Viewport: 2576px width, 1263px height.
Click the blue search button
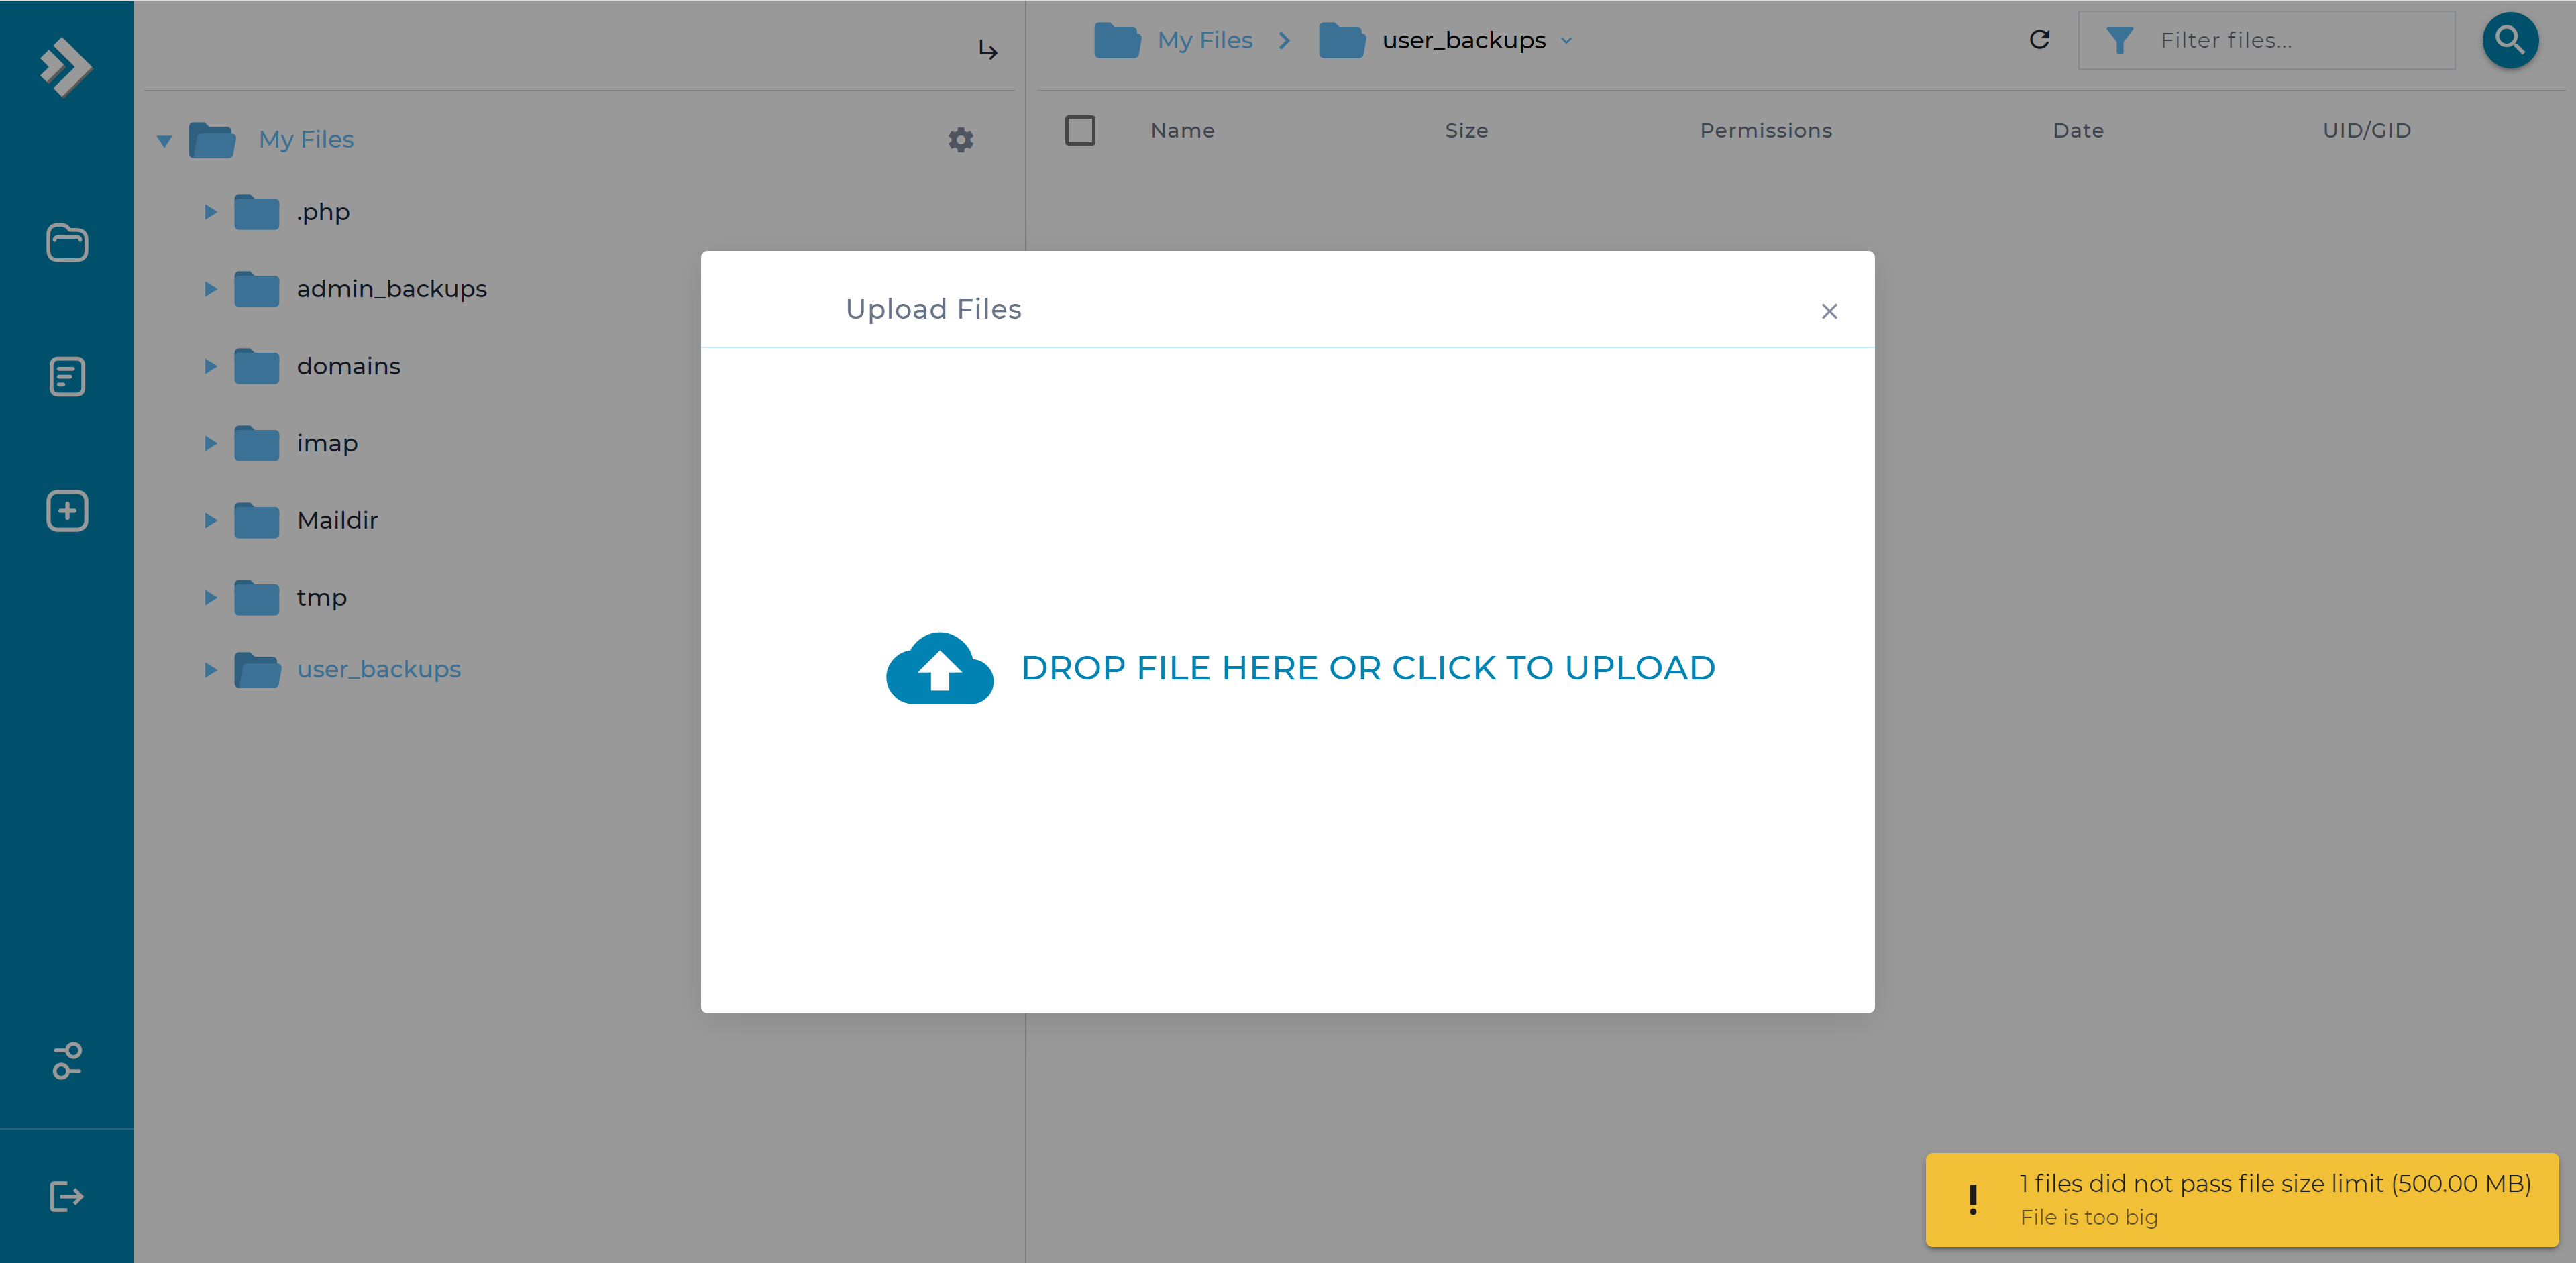click(x=2510, y=40)
